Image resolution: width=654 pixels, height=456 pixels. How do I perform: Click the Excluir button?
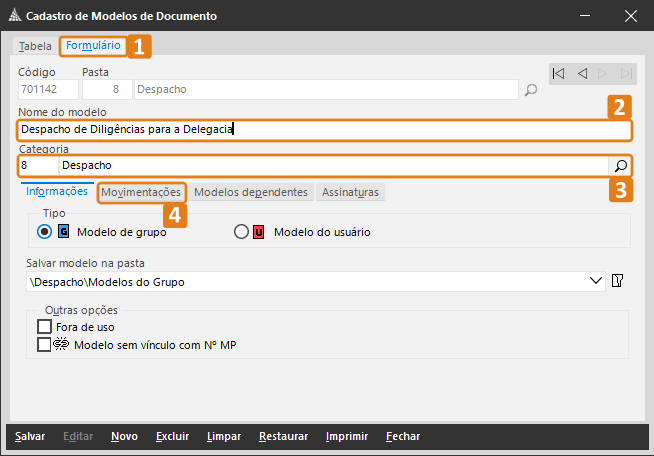pos(172,436)
